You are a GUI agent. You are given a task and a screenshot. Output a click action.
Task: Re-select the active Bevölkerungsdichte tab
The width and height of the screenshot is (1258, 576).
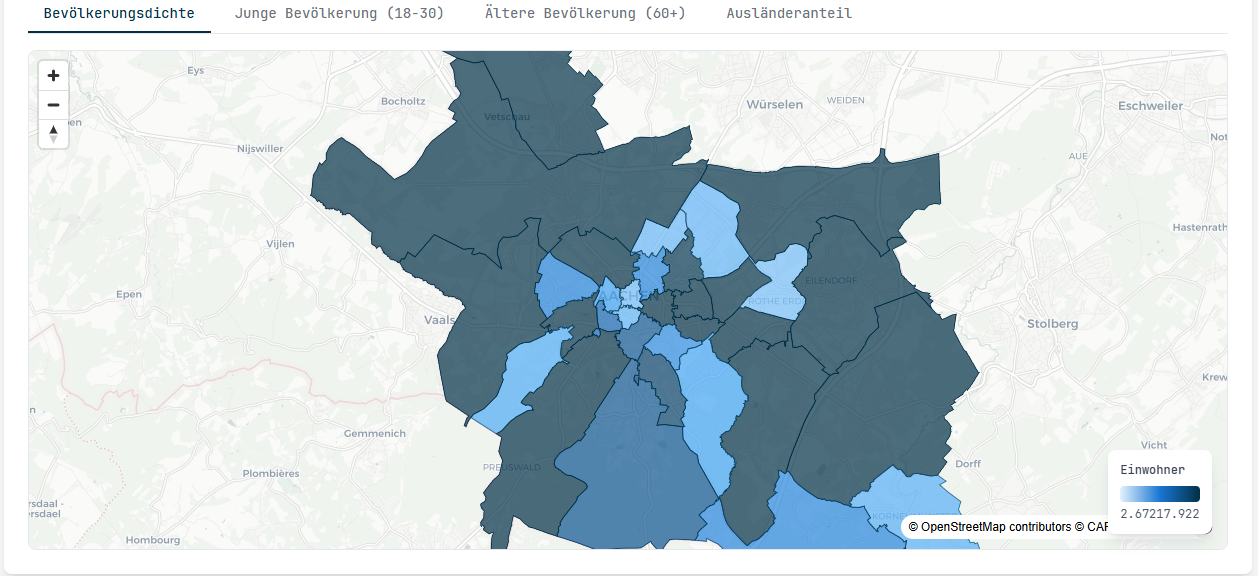(x=119, y=15)
